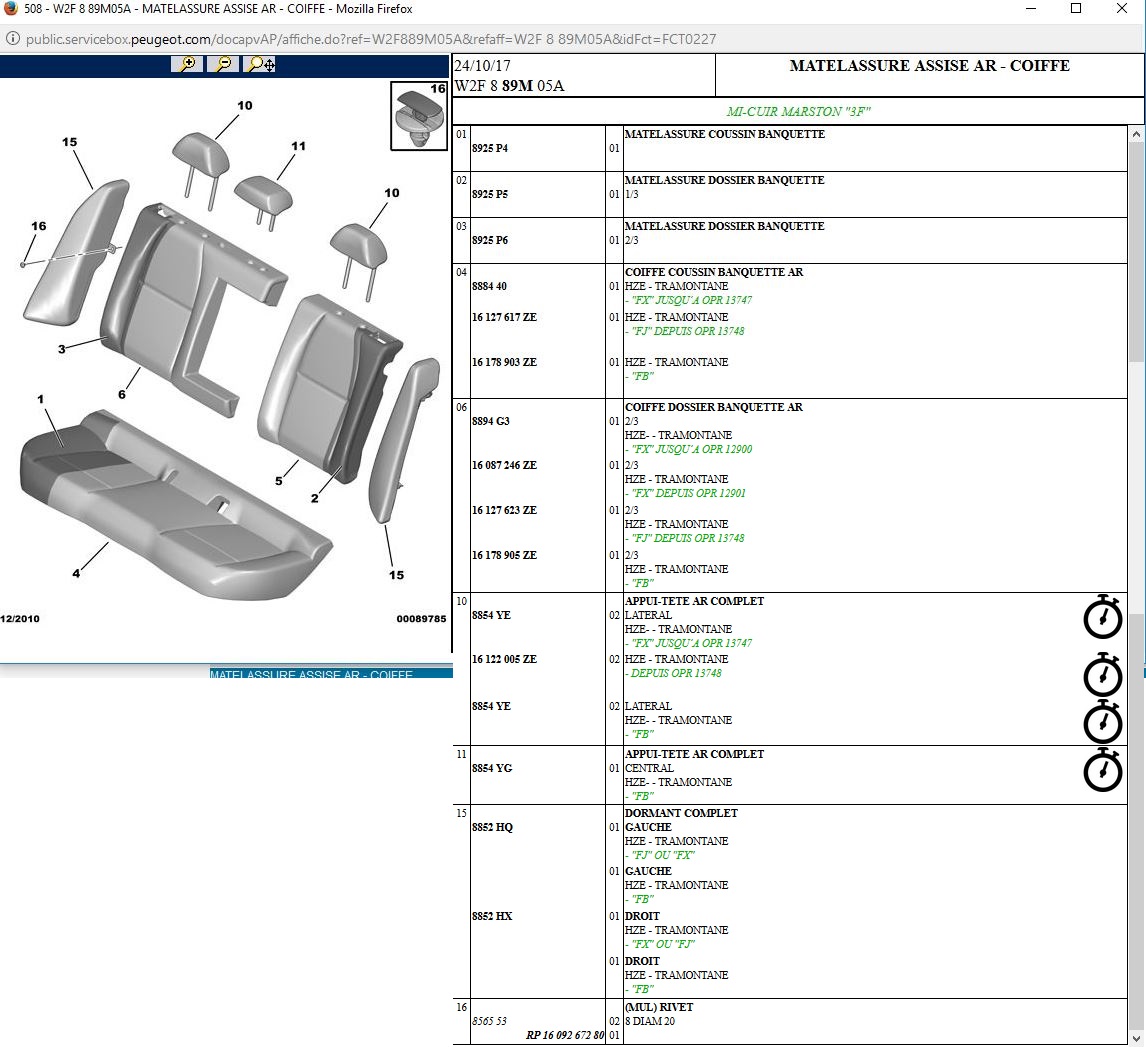The width and height of the screenshot is (1146, 1047).
Task: Click stopwatch icon for 8854 YG central headrest
Action: [1102, 769]
